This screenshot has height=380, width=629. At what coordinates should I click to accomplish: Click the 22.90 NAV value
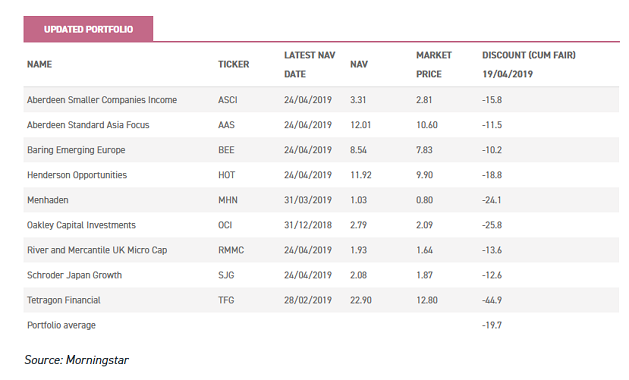[361, 300]
